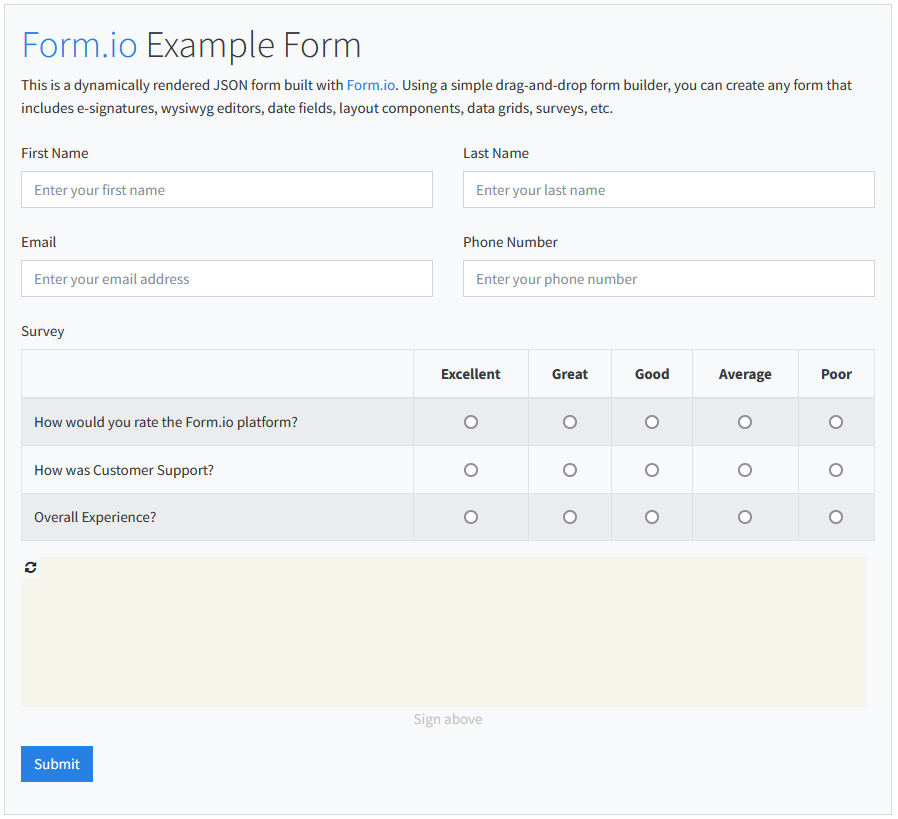Select Average for Overall Experience
The width and height of the screenshot is (898, 819).
(745, 517)
